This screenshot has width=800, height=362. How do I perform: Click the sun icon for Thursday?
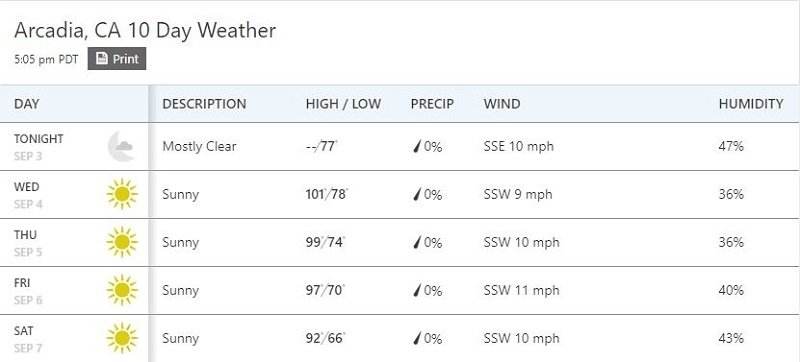pyautogui.click(x=122, y=242)
